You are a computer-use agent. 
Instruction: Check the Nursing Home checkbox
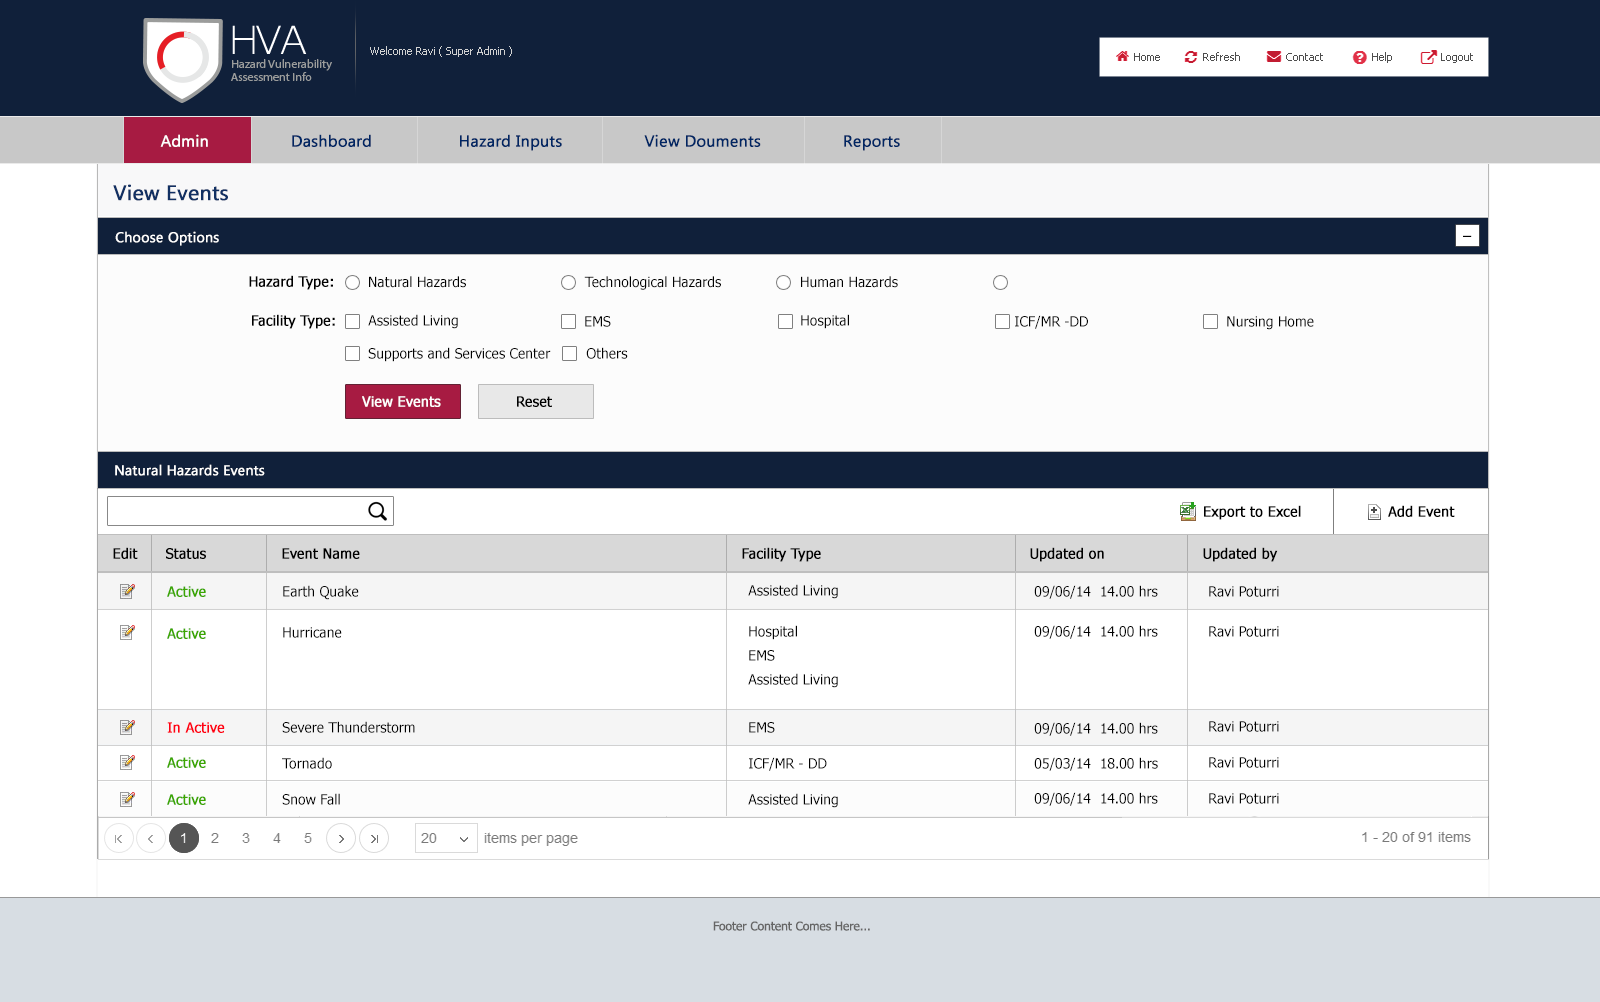pyautogui.click(x=1210, y=322)
